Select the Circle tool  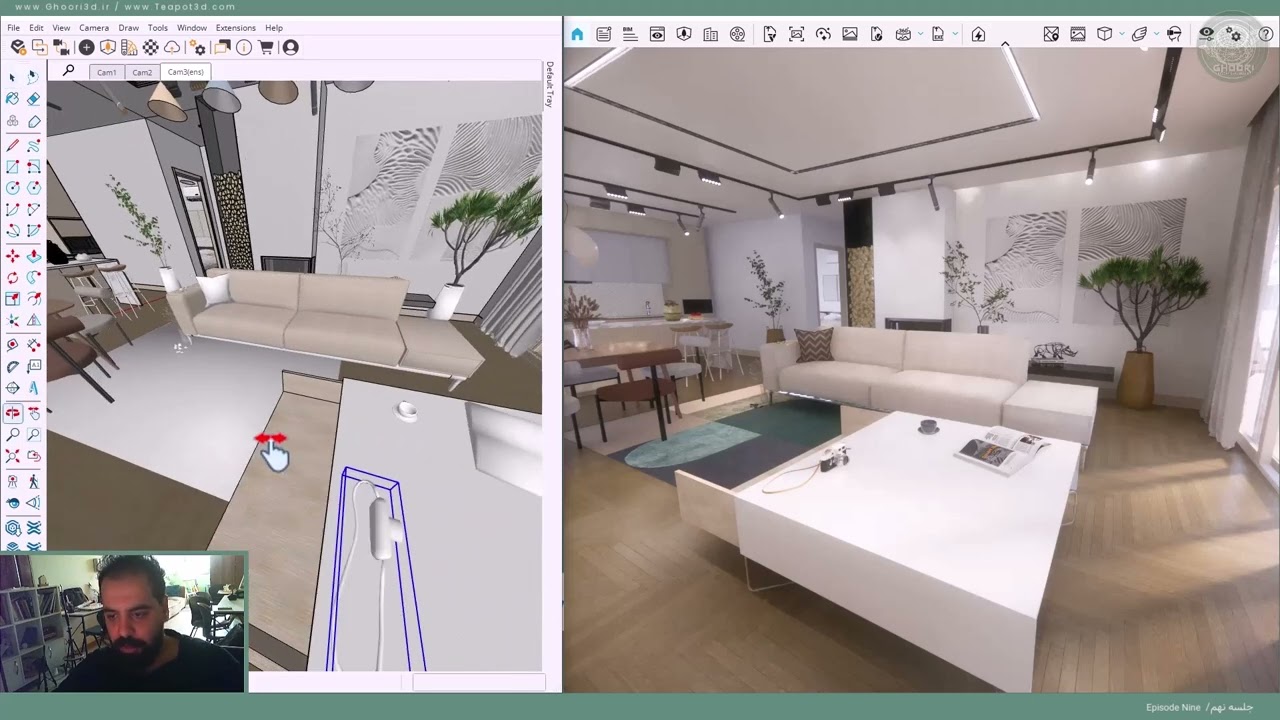pyautogui.click(x=12, y=188)
